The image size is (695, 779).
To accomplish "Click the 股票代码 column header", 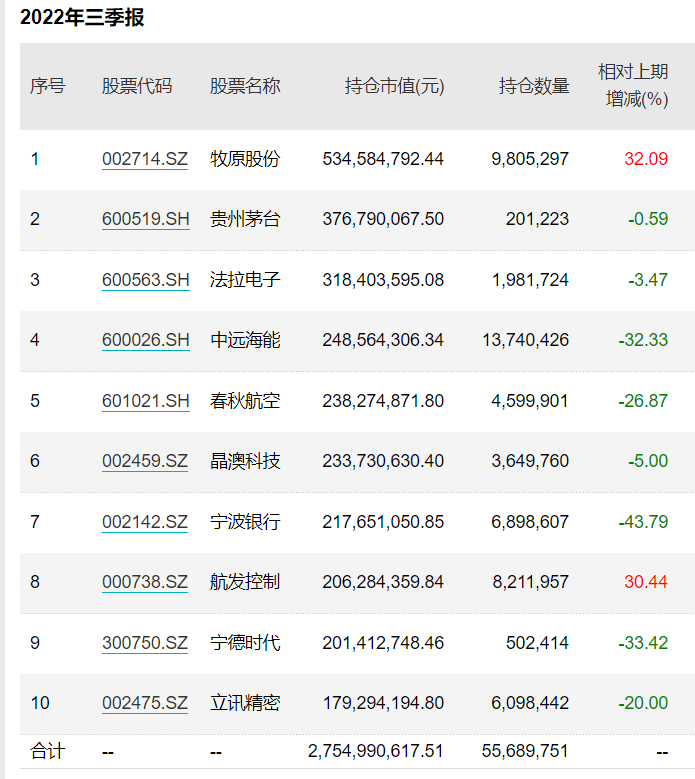I will 137,86.
